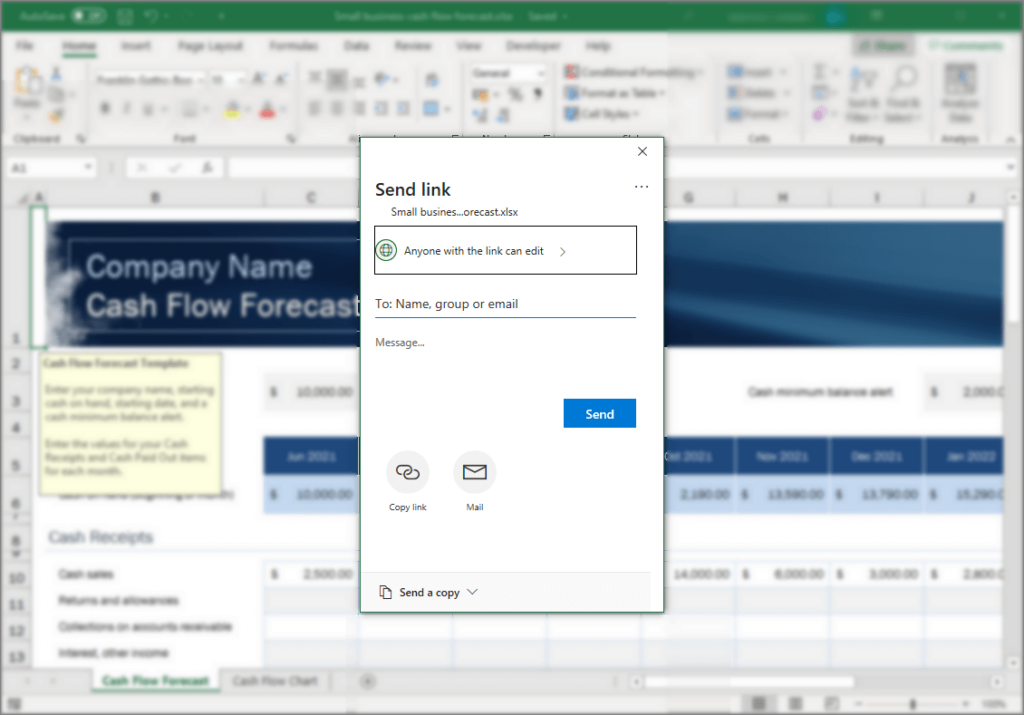The width and height of the screenshot is (1024, 715).
Task: Select the Cash Flow Forecast sheet tab
Action: pos(155,681)
